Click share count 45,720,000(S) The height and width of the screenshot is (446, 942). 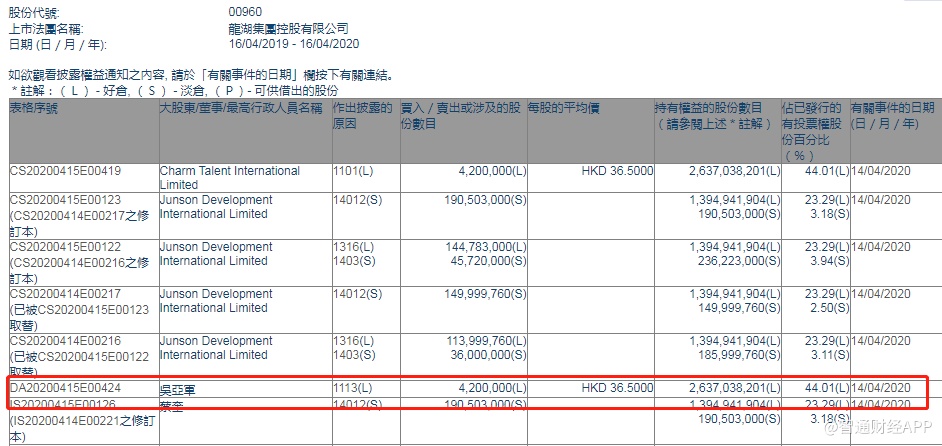(488, 261)
